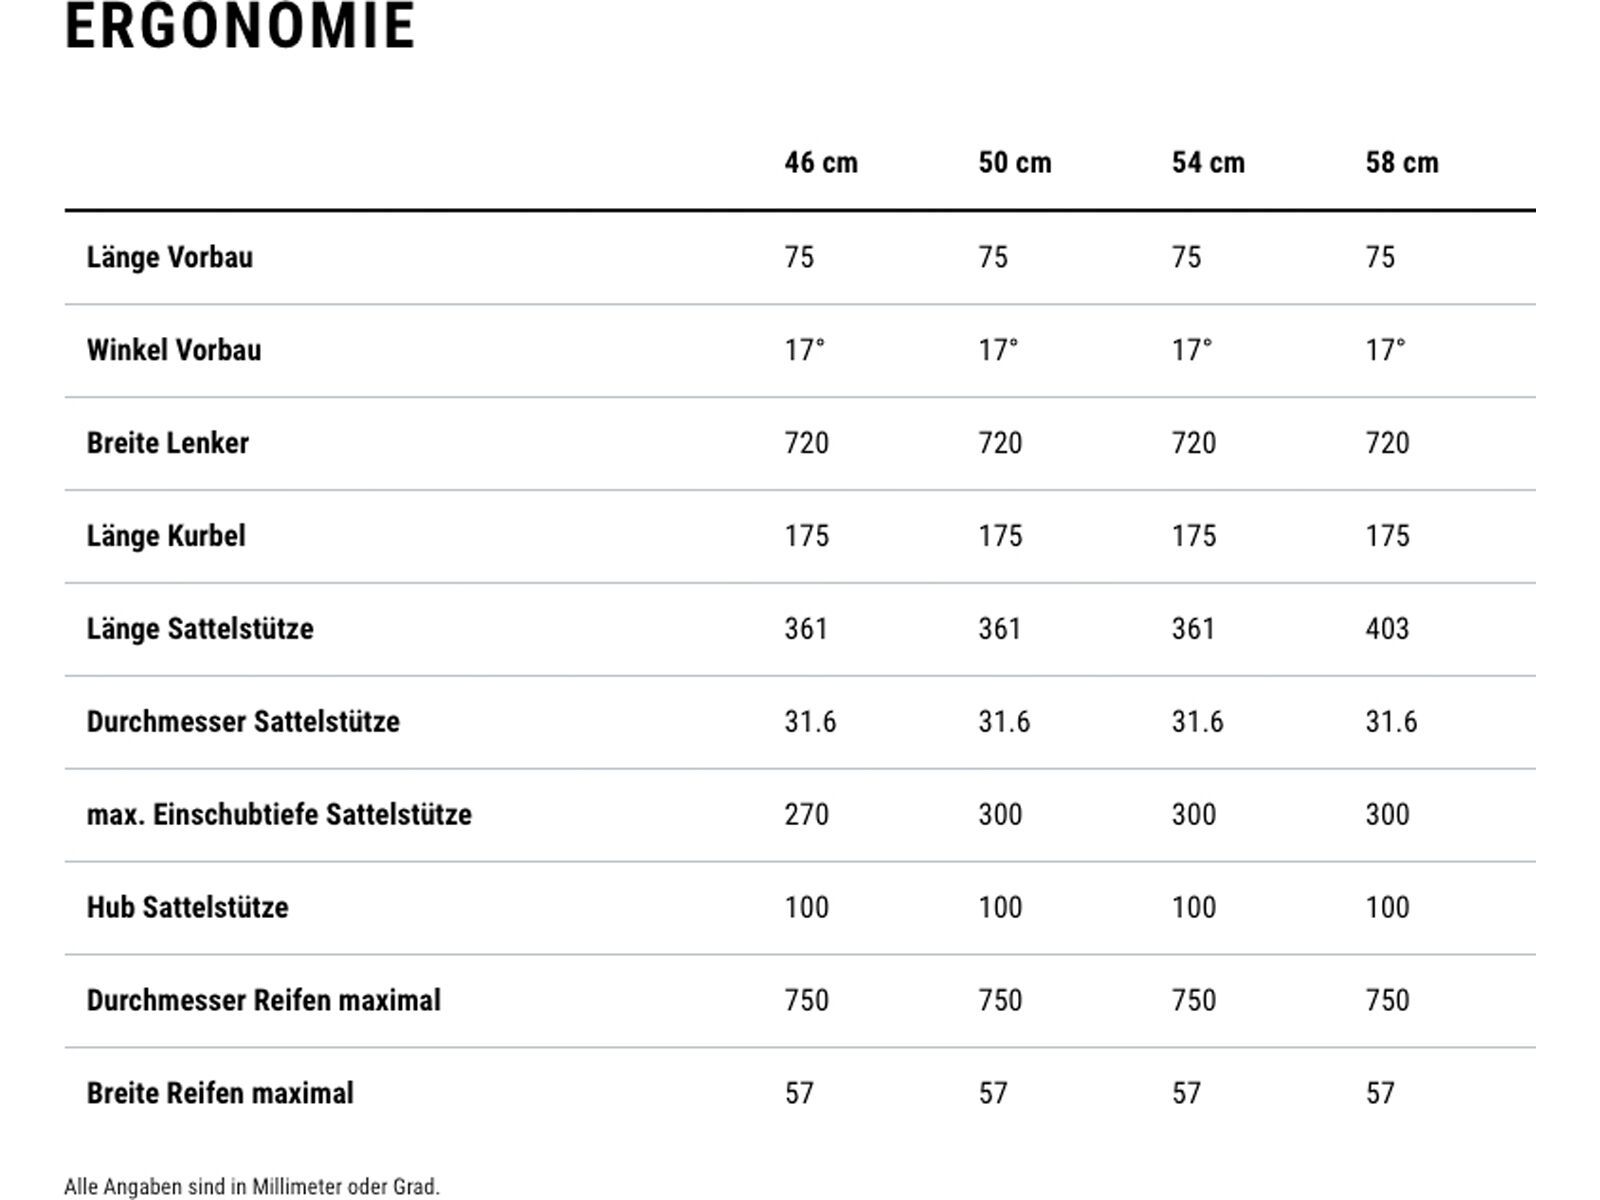
Task: Click the Länge Vorbau row label
Action: click(x=170, y=258)
